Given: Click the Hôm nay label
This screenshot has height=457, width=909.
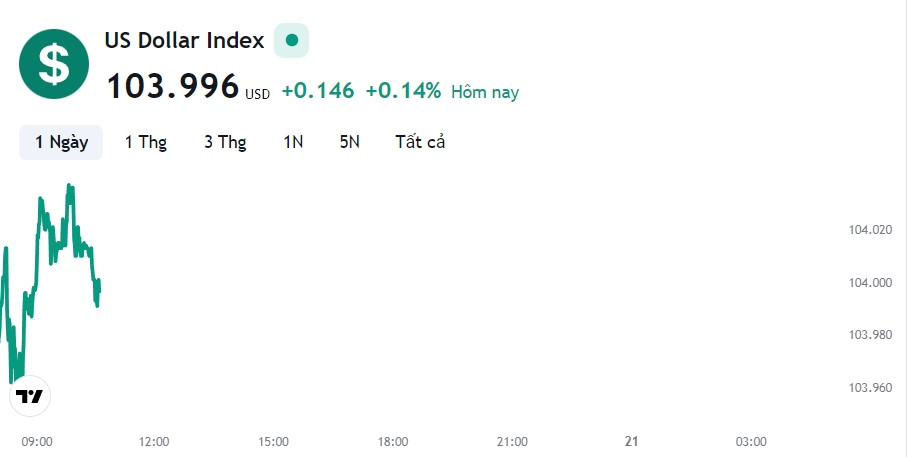Looking at the screenshot, I should (485, 92).
